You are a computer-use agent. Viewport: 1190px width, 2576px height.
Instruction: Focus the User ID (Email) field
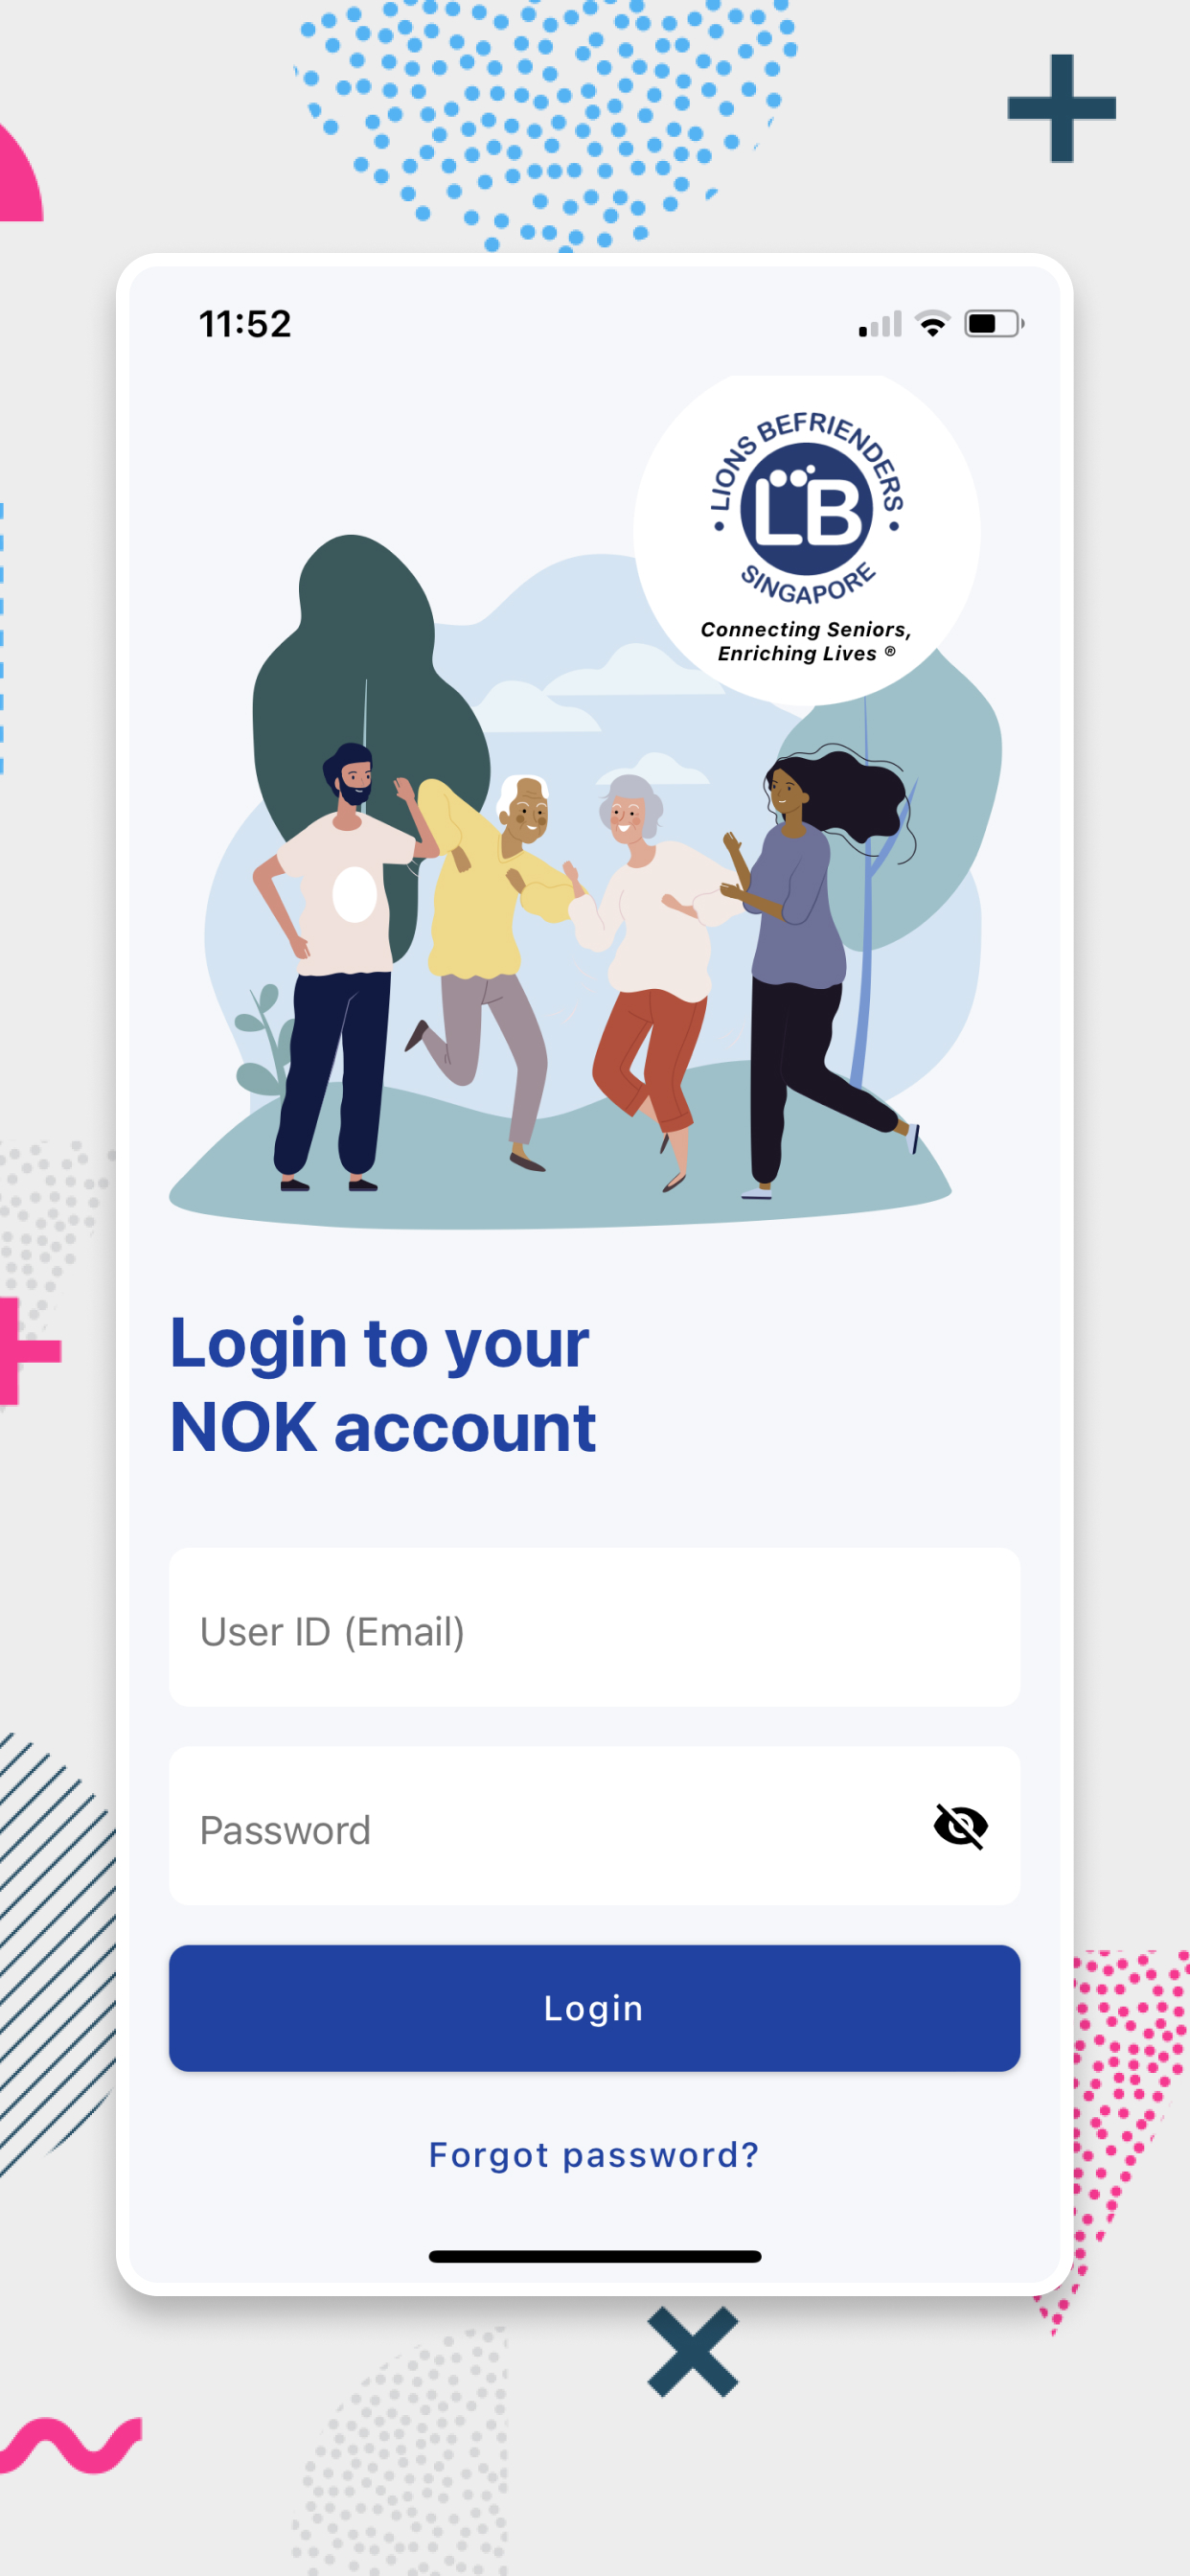(594, 1627)
